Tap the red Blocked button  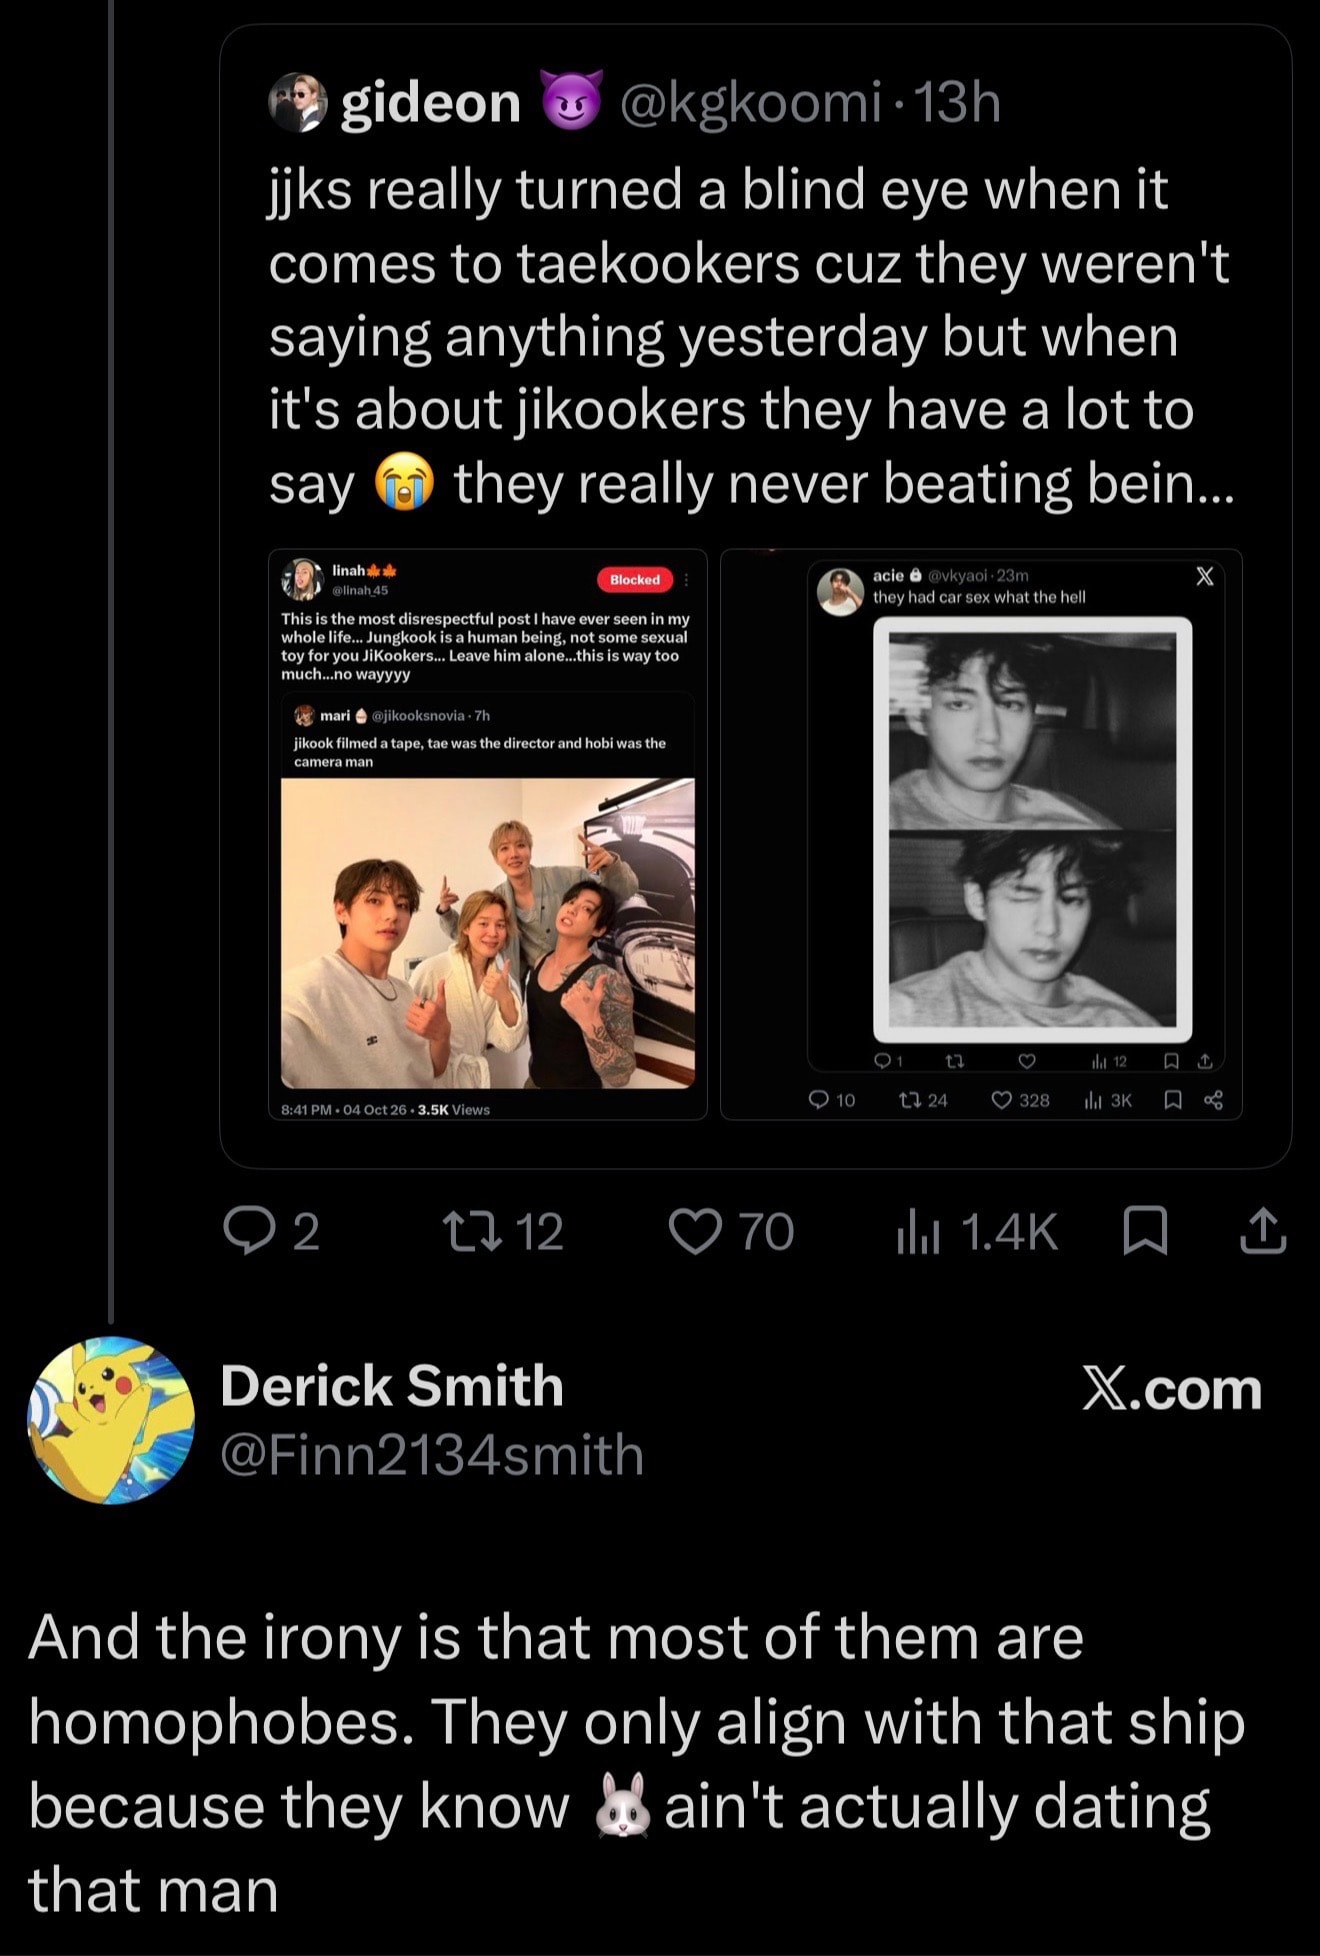click(x=635, y=579)
